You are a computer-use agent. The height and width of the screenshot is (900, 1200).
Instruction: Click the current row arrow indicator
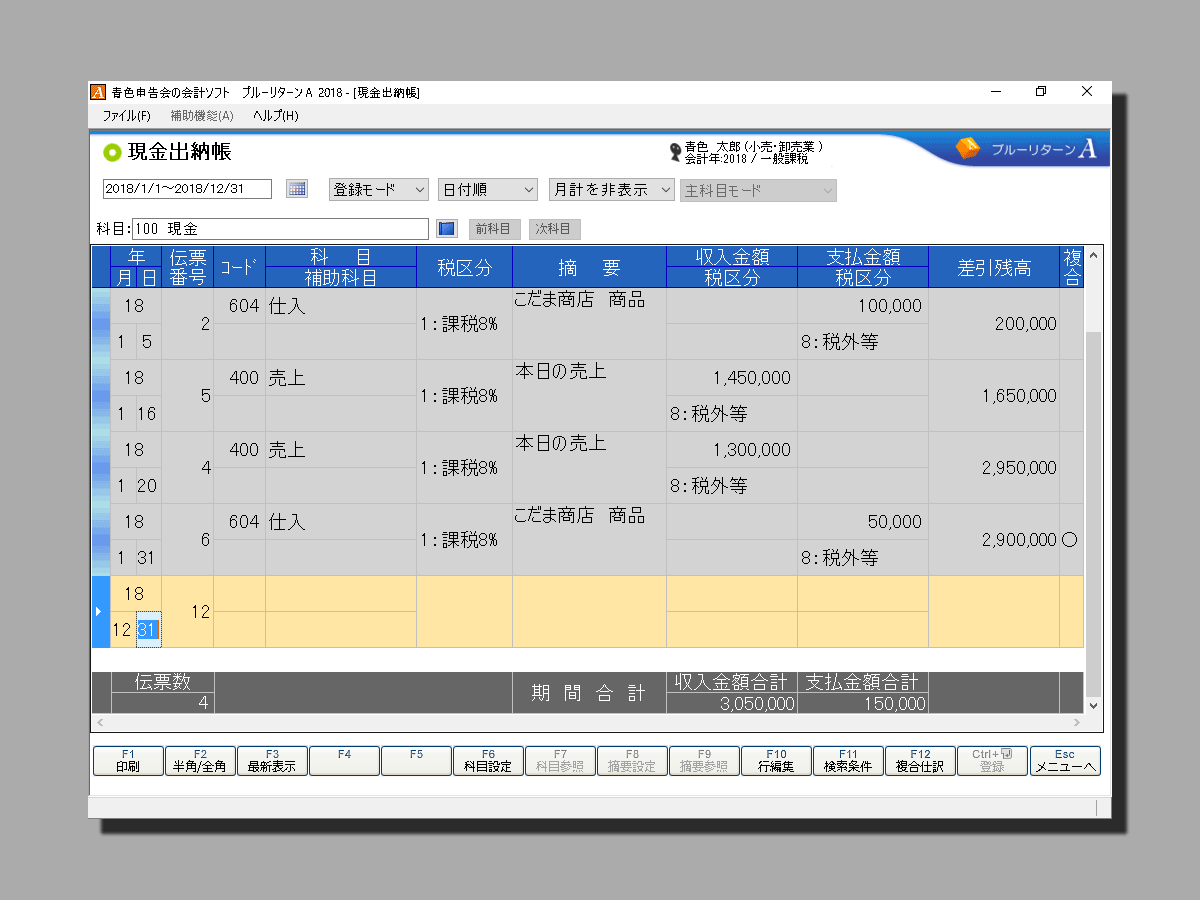[x=97, y=611]
